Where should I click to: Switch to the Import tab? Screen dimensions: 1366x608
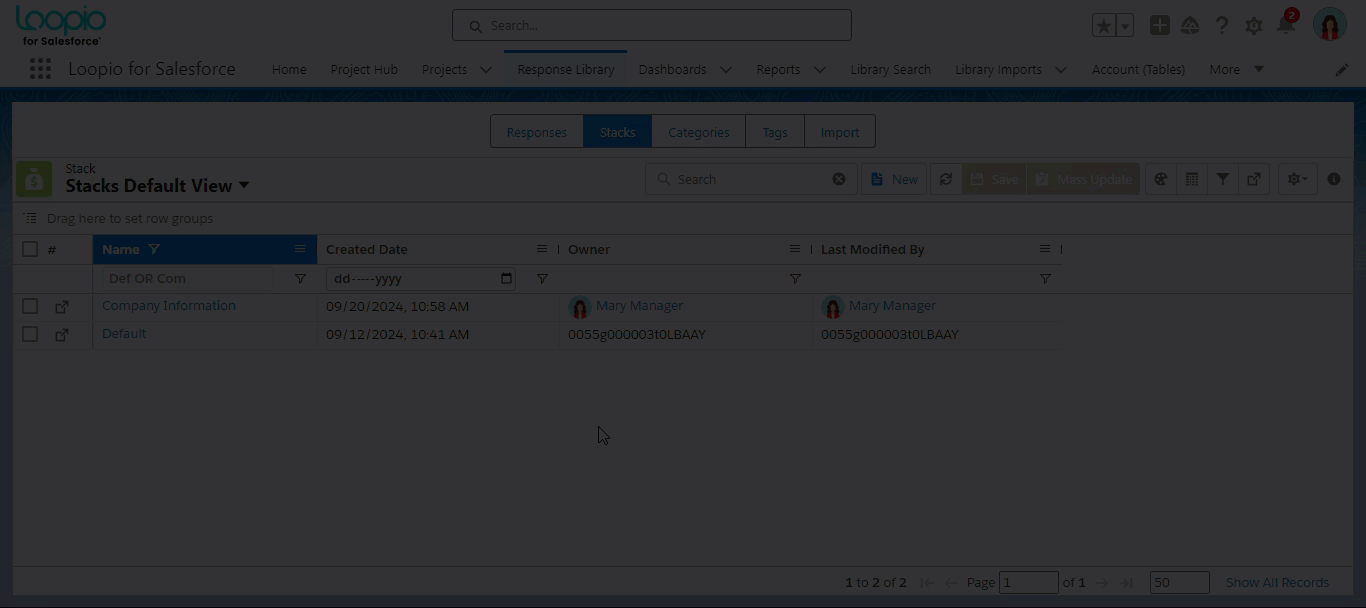840,132
